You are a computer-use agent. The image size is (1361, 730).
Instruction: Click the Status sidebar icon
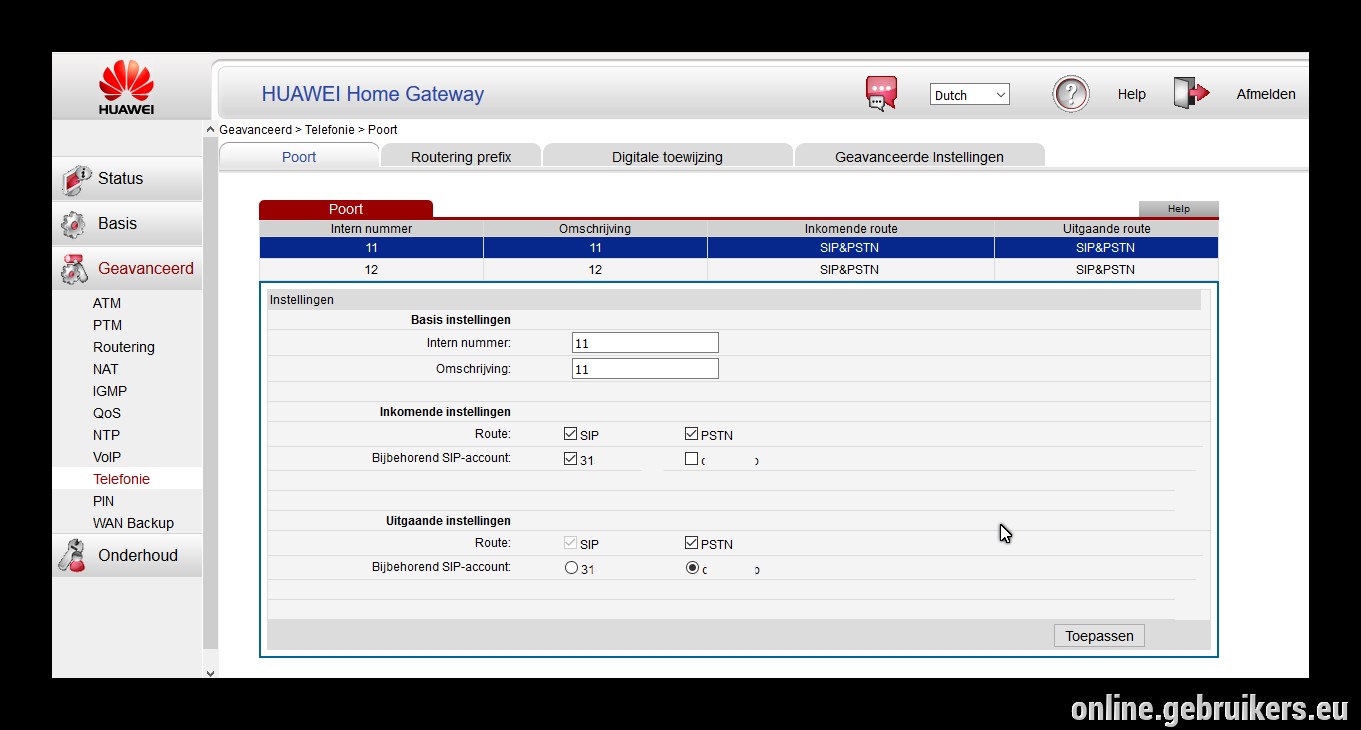coord(76,179)
